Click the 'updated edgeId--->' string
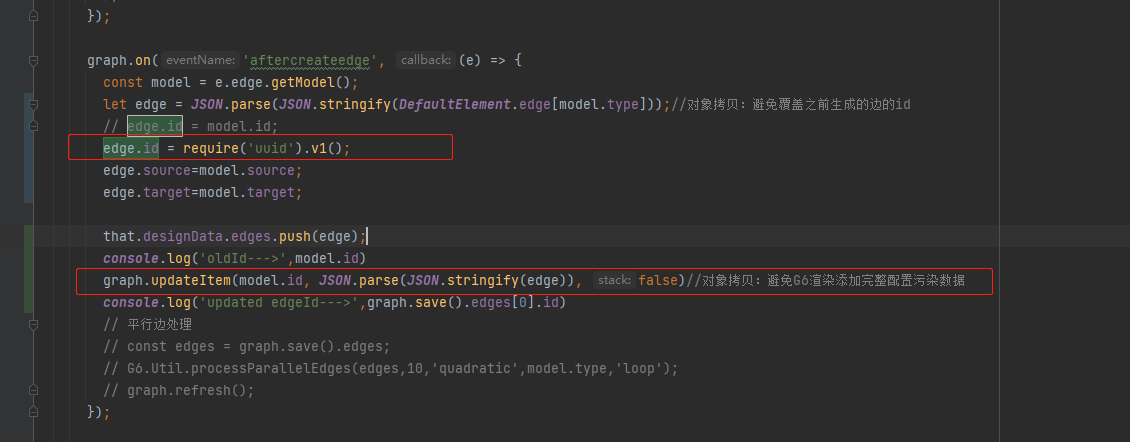 point(283,302)
